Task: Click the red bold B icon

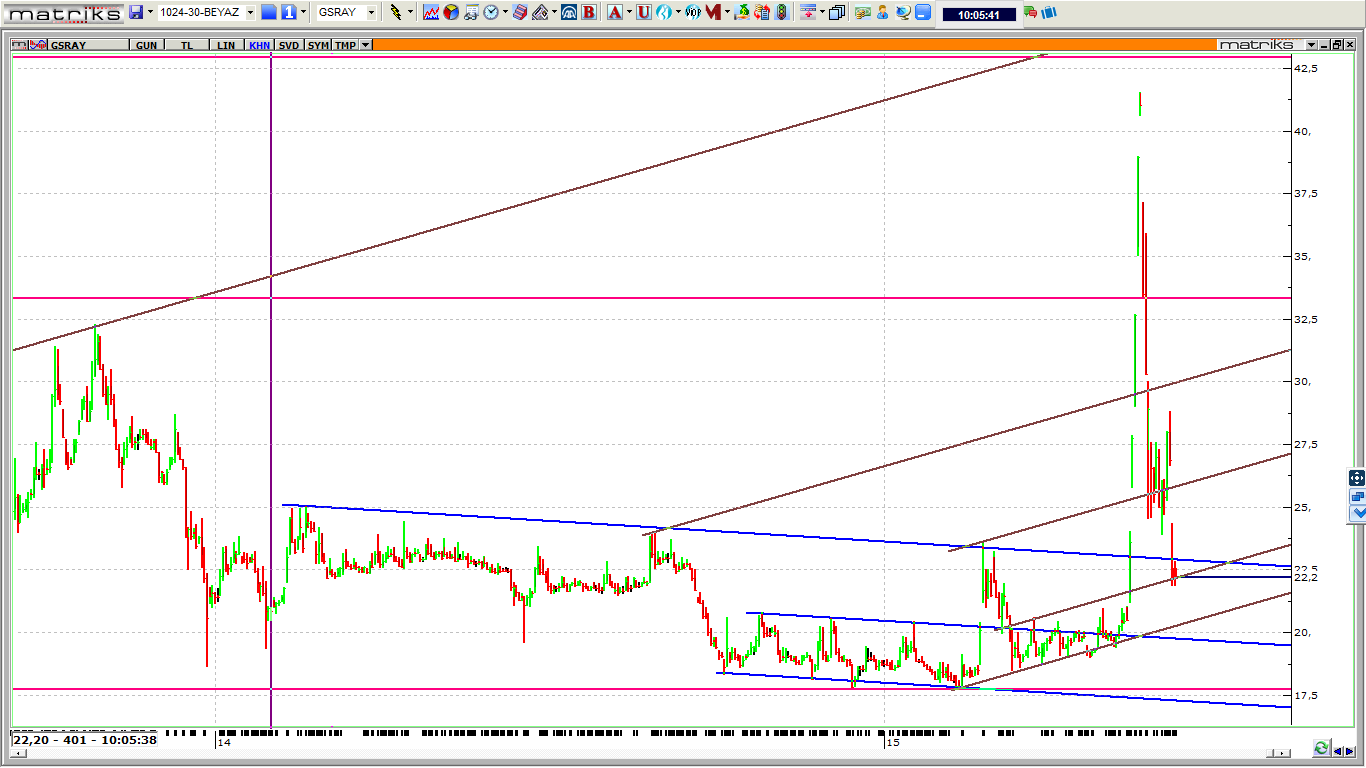Action: point(588,12)
